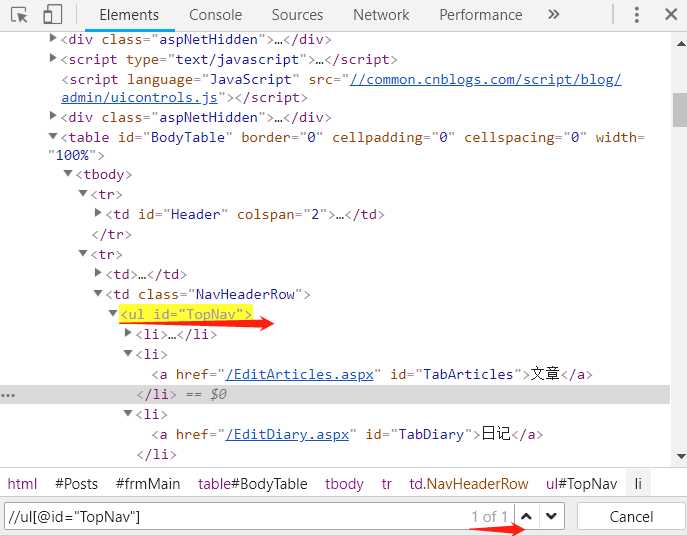Select the anchor with id TabDiary
Image resolution: width=687 pixels, height=536 pixels.
tap(347, 434)
